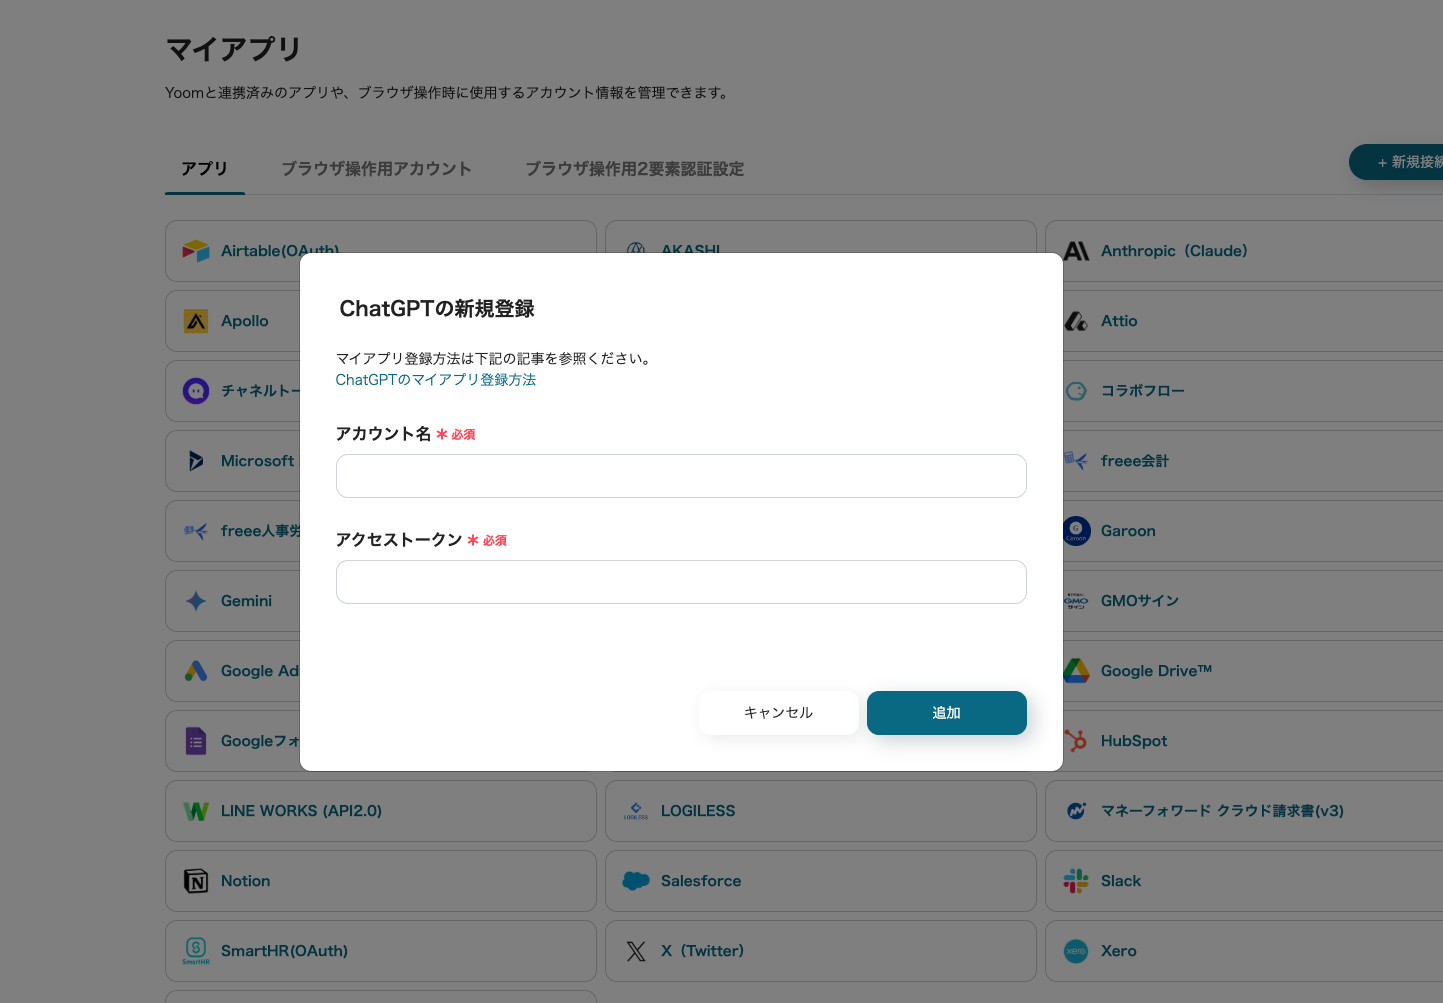The height and width of the screenshot is (1003, 1443).
Task: Click the Anthropic (Claude) logo icon
Action: [1076, 251]
